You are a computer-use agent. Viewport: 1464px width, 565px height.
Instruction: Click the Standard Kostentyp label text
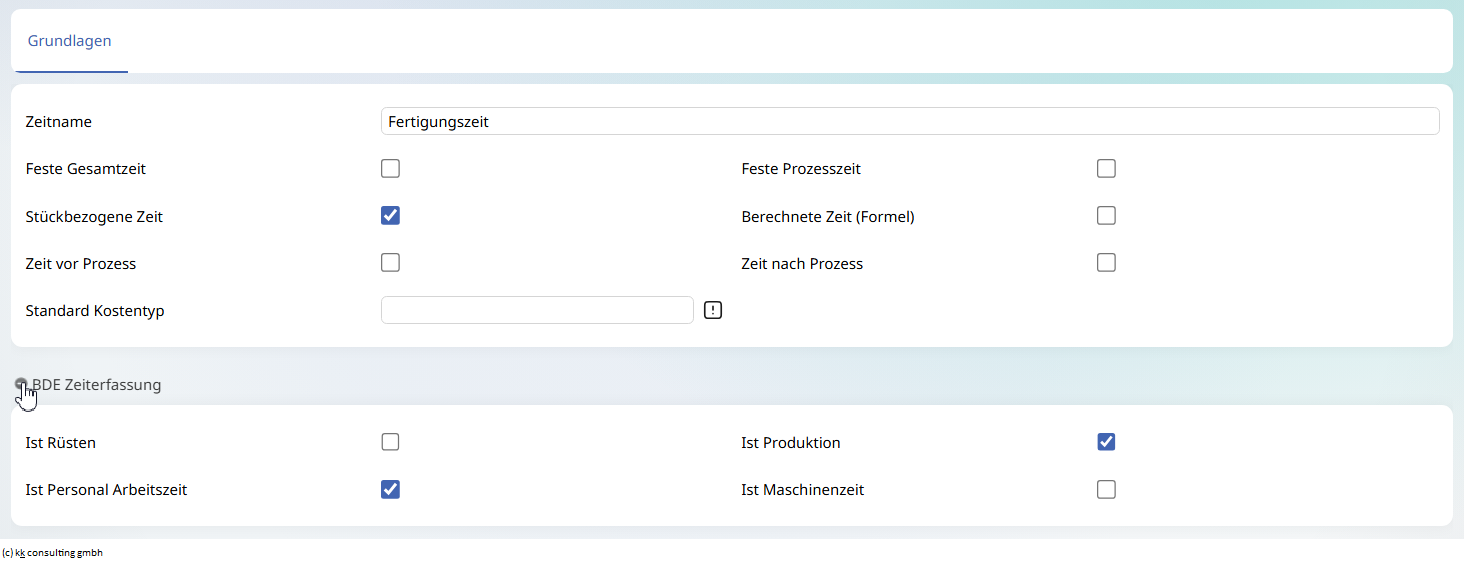[95, 310]
